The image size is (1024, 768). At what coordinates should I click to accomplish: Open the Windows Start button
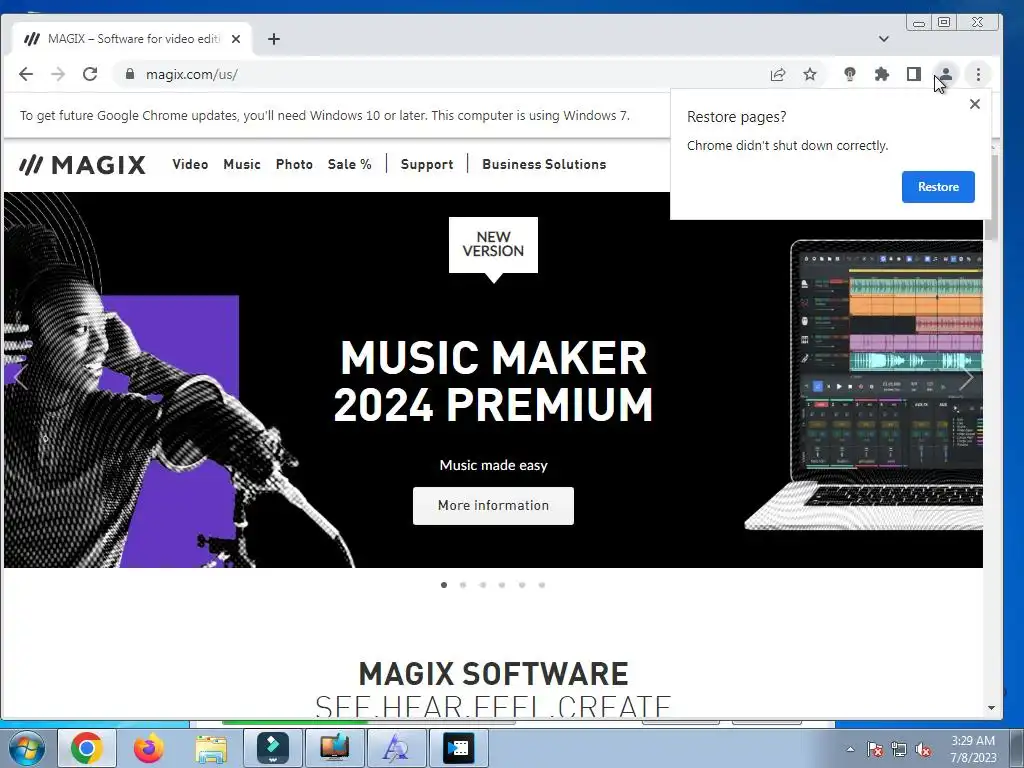[x=27, y=748]
